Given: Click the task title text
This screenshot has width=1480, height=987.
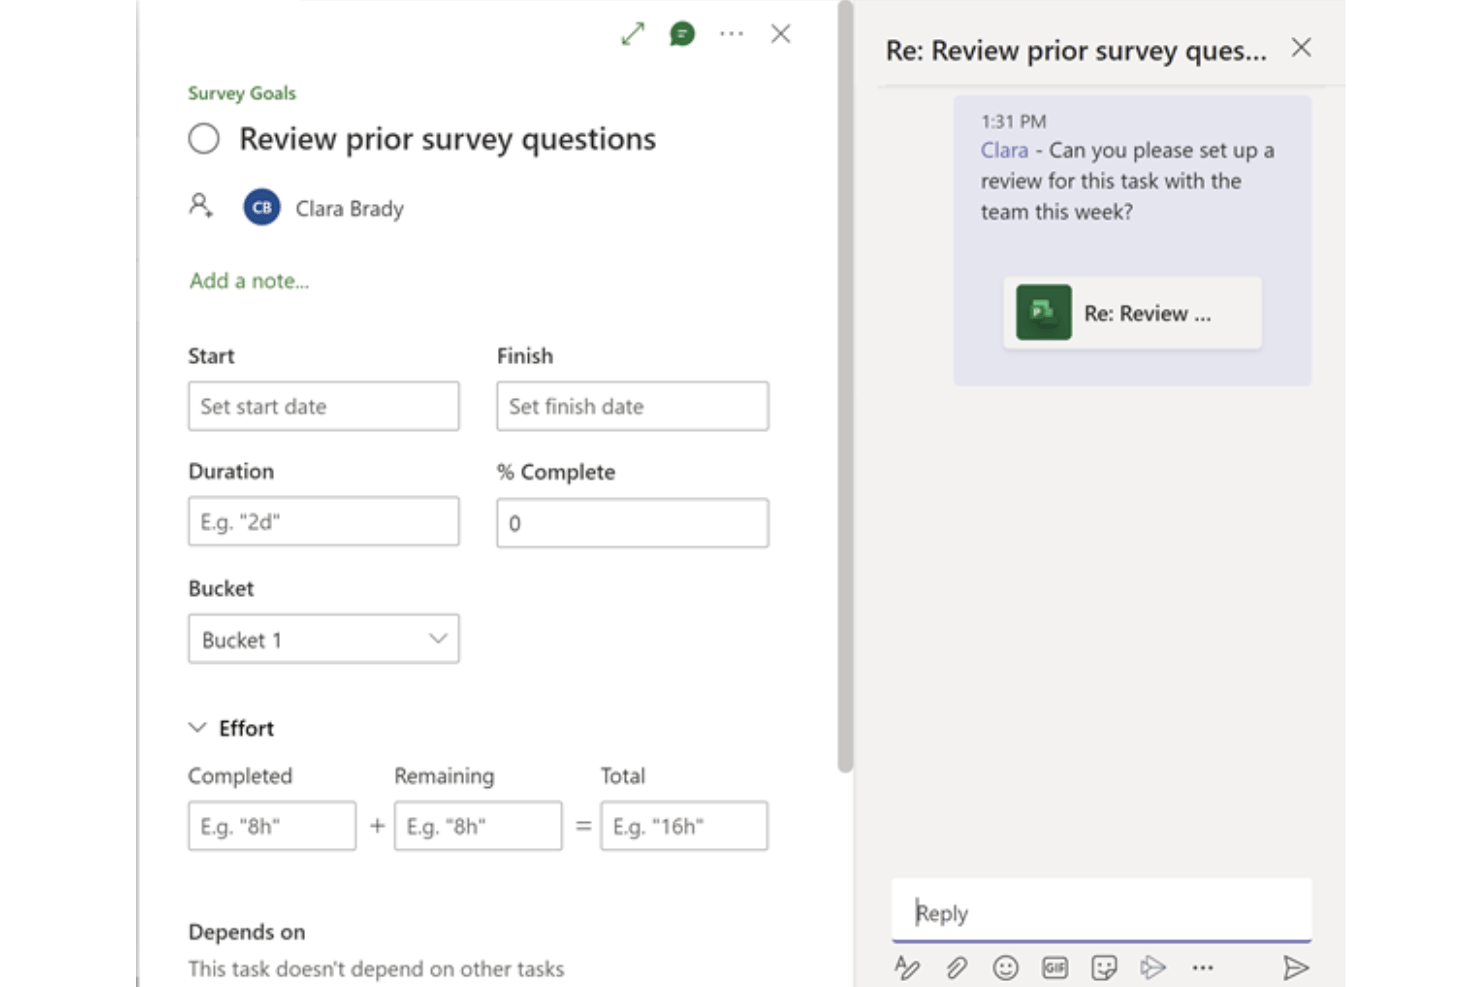Looking at the screenshot, I should click(x=447, y=139).
